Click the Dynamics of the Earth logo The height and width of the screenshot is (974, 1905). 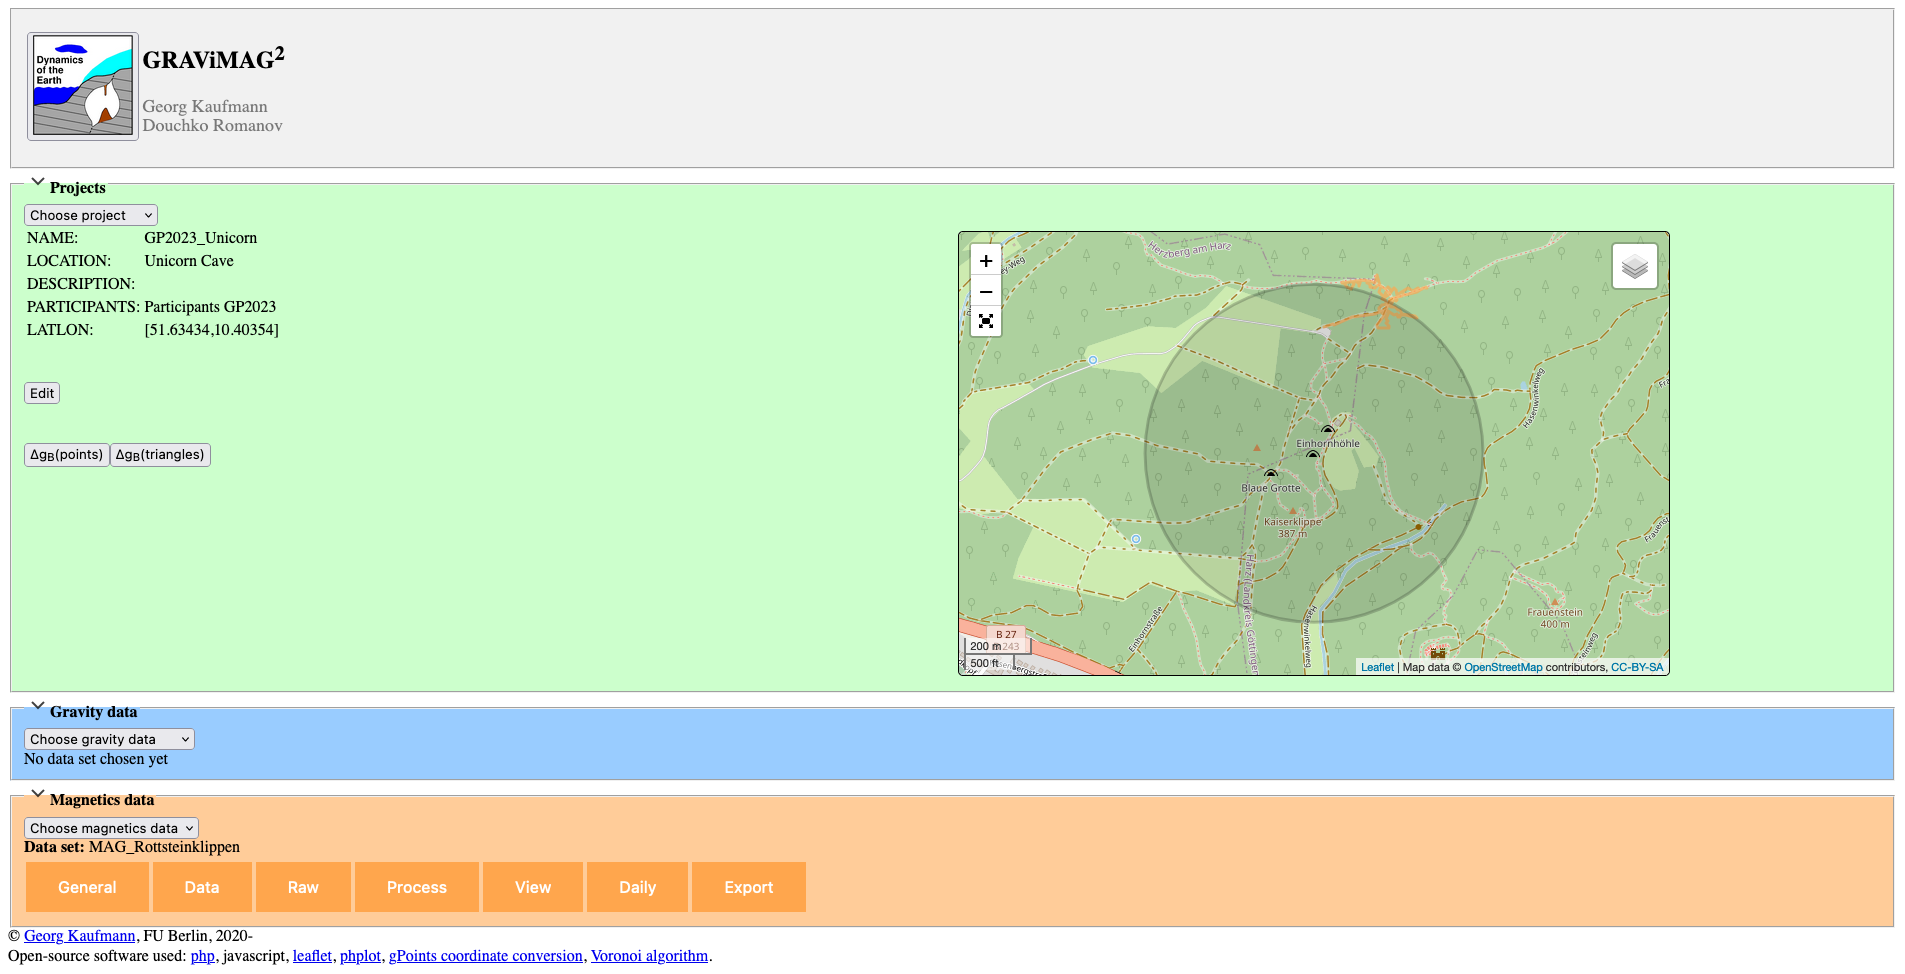point(83,86)
